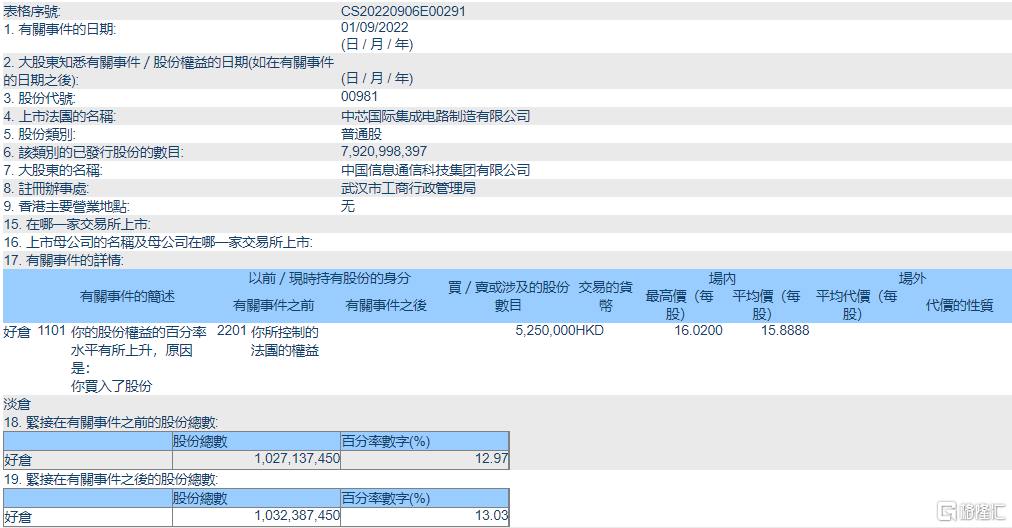Click 股份總數 header in table 18
Image resolution: width=1012 pixels, height=528 pixels.
click(x=200, y=442)
